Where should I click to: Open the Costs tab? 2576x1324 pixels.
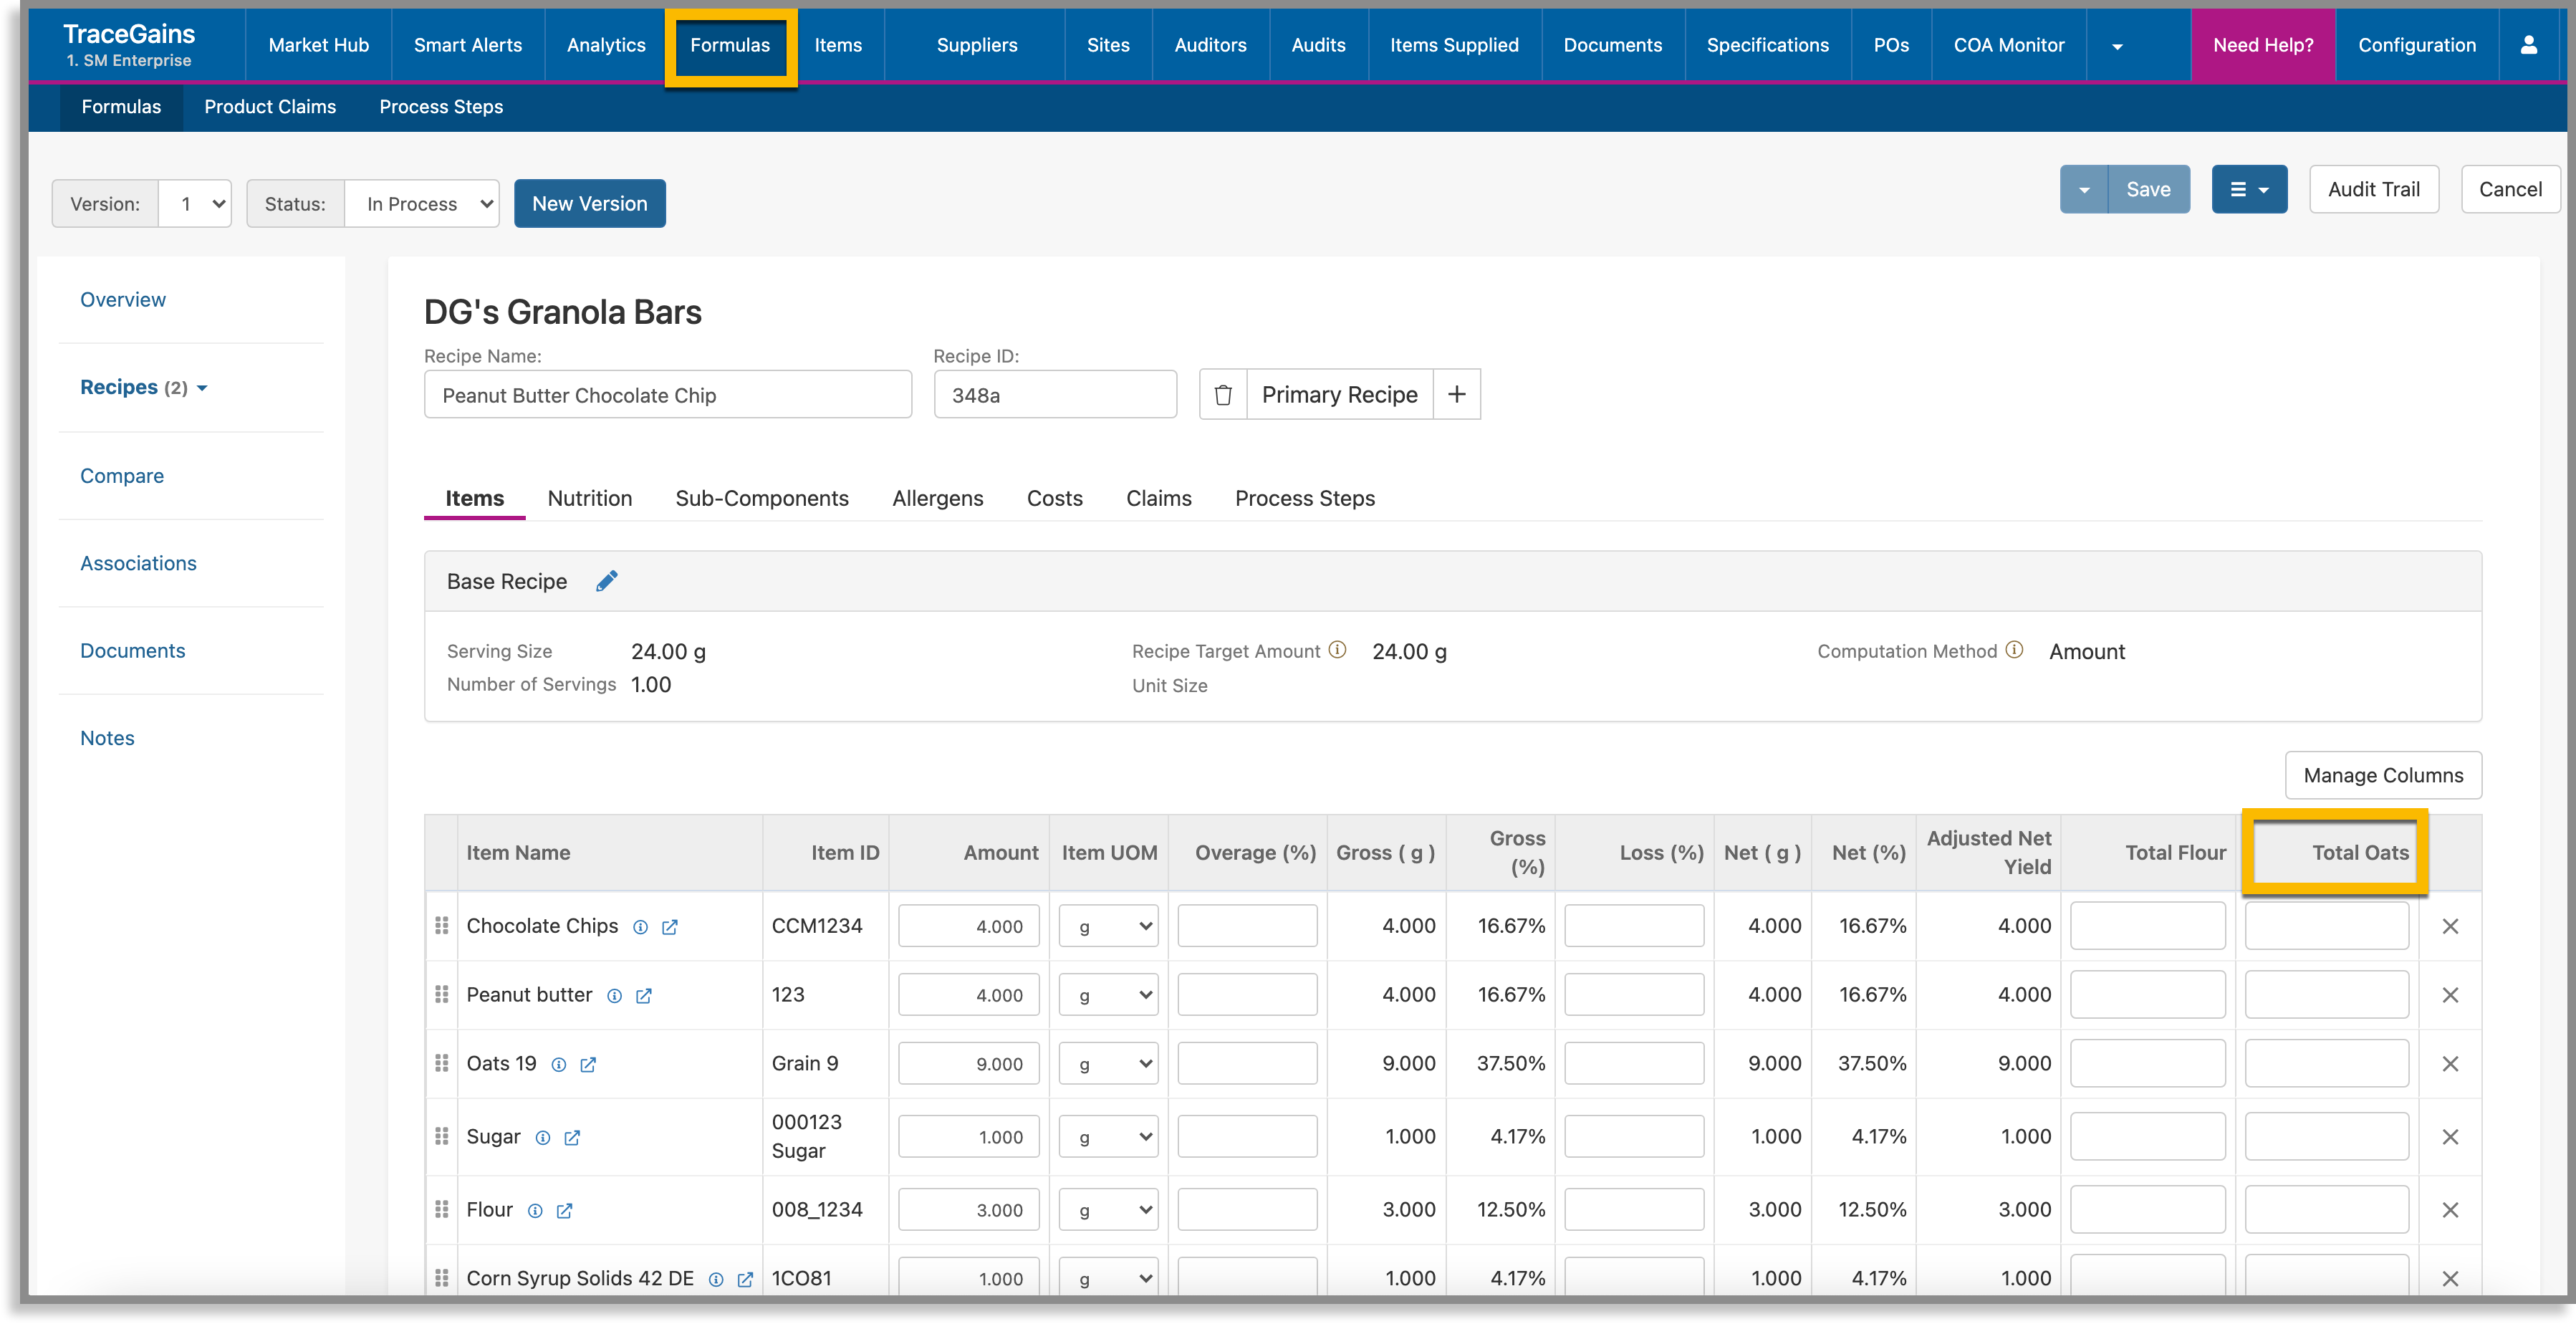coord(1054,498)
